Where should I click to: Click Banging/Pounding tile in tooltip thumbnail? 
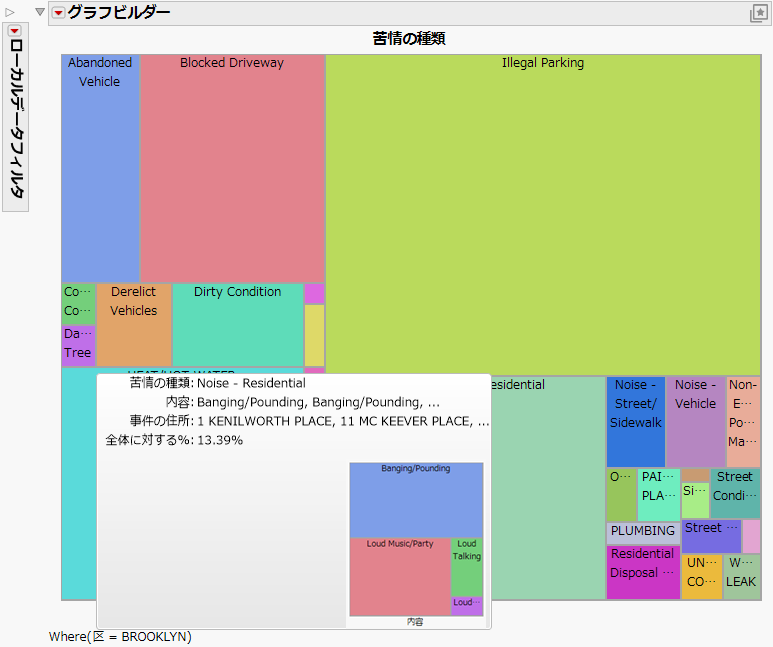pos(416,500)
